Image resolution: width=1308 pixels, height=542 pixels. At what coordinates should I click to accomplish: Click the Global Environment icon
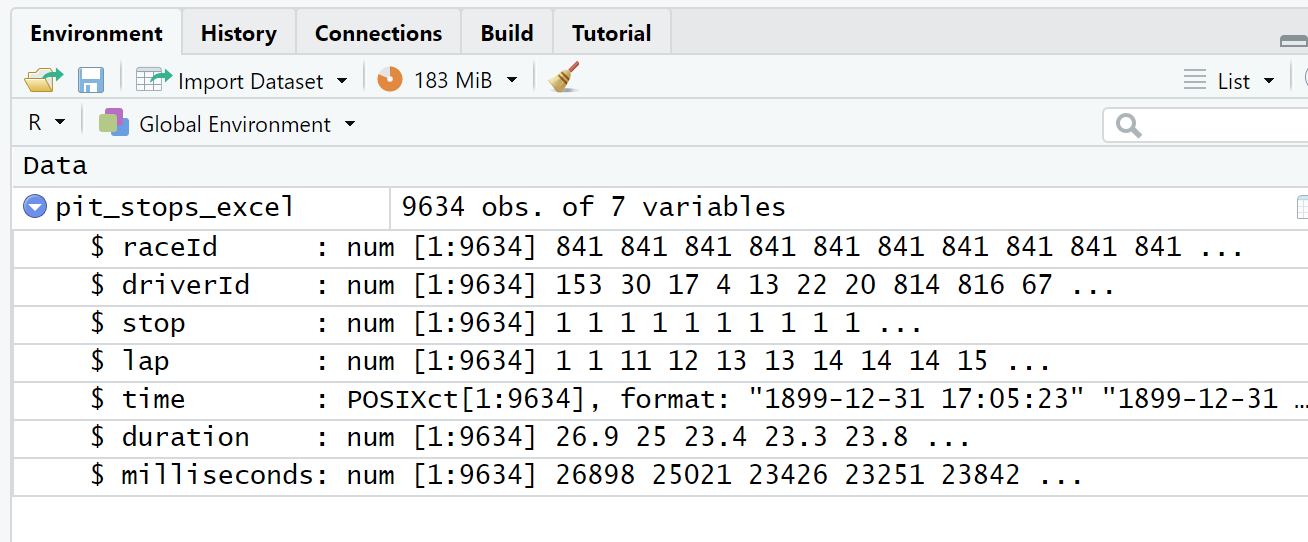click(114, 124)
